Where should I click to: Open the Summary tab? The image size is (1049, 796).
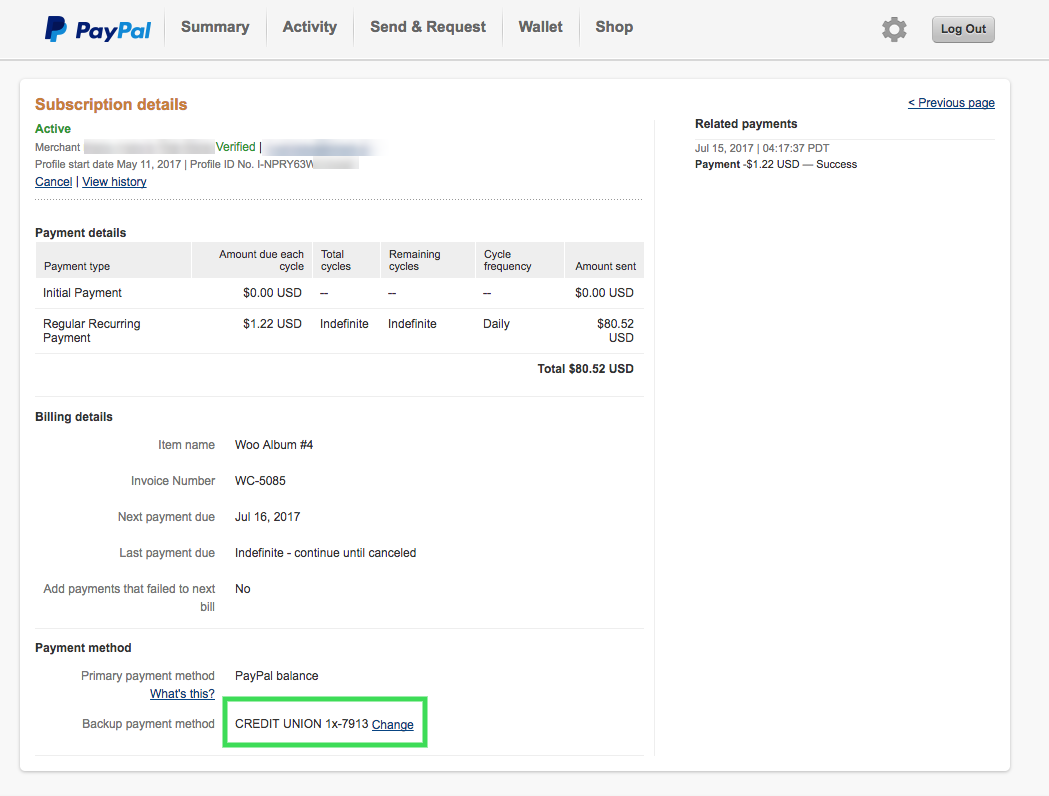(215, 27)
